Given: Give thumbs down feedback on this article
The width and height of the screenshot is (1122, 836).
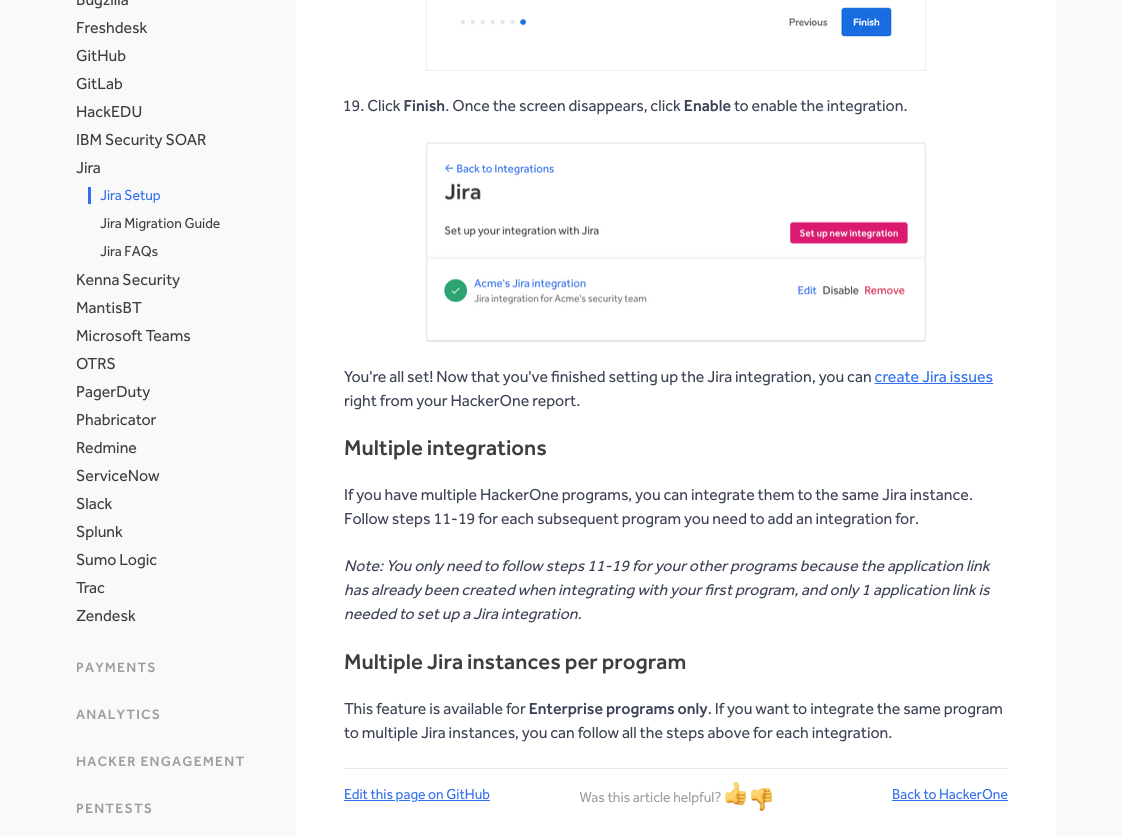Looking at the screenshot, I should click(x=760, y=796).
